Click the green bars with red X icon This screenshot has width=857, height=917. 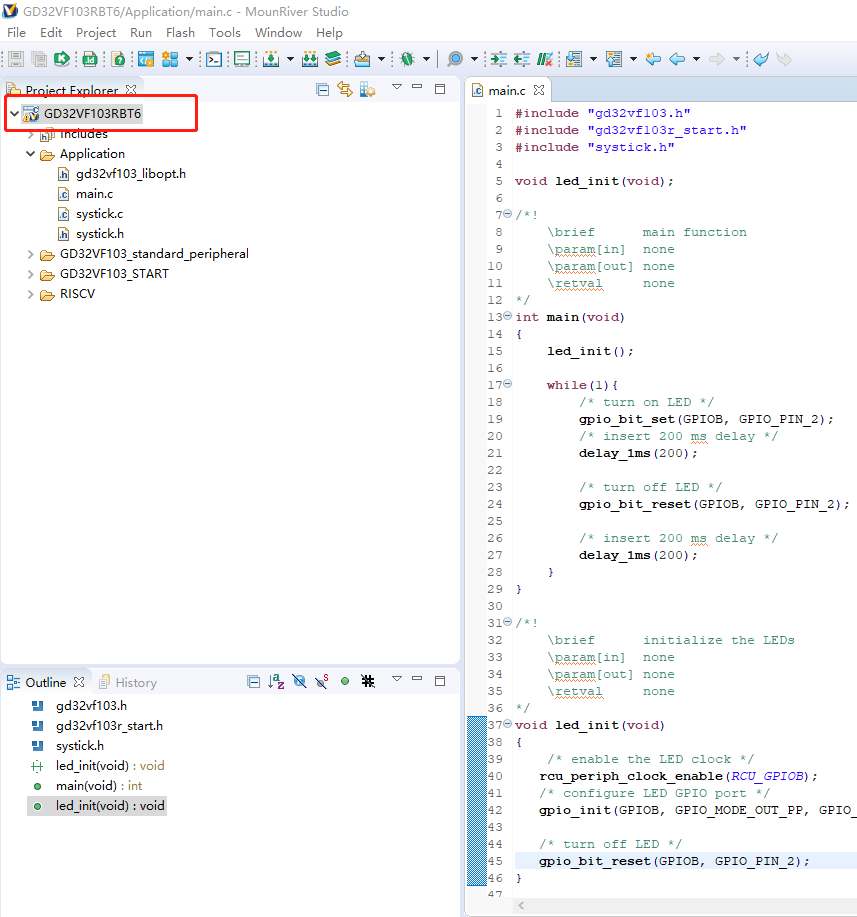[545, 59]
